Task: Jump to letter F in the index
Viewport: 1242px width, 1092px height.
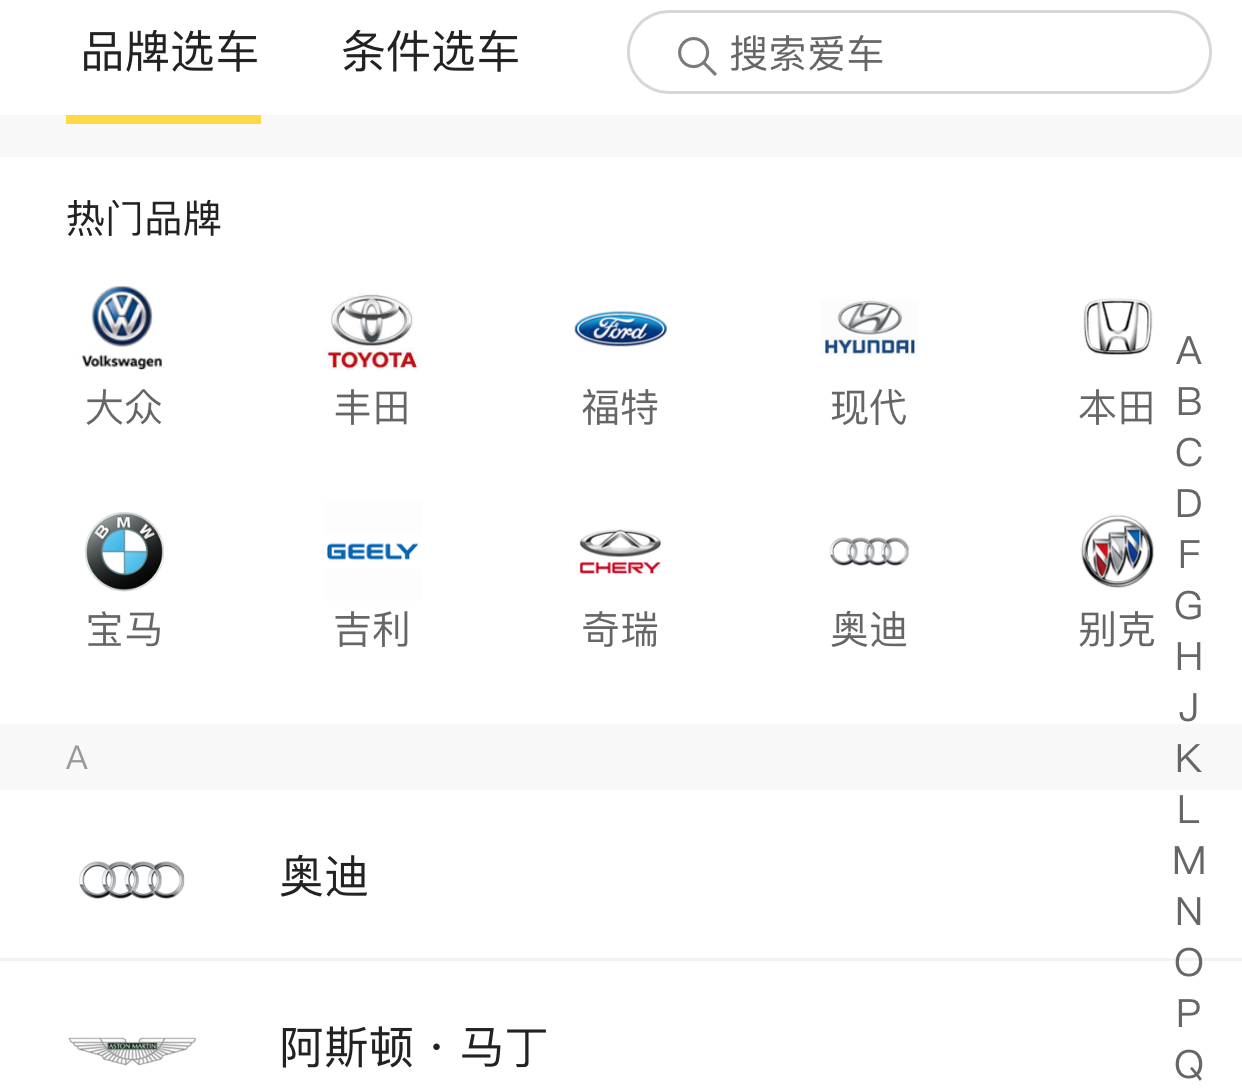Action: pos(1188,555)
